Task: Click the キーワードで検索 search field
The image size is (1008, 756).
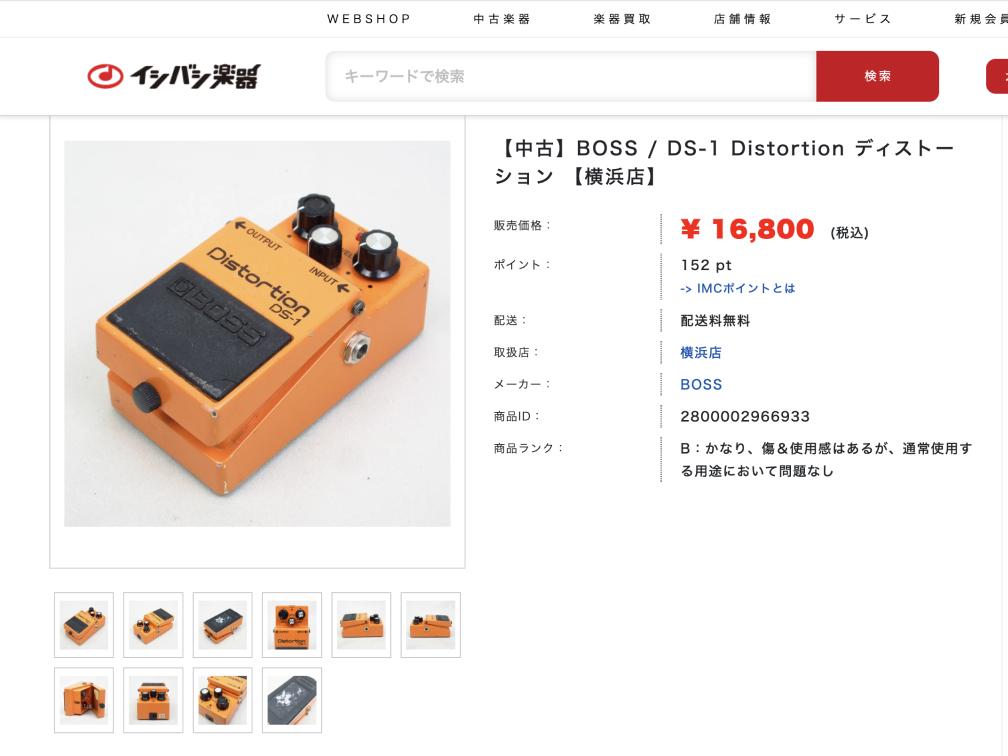Action: [571, 76]
